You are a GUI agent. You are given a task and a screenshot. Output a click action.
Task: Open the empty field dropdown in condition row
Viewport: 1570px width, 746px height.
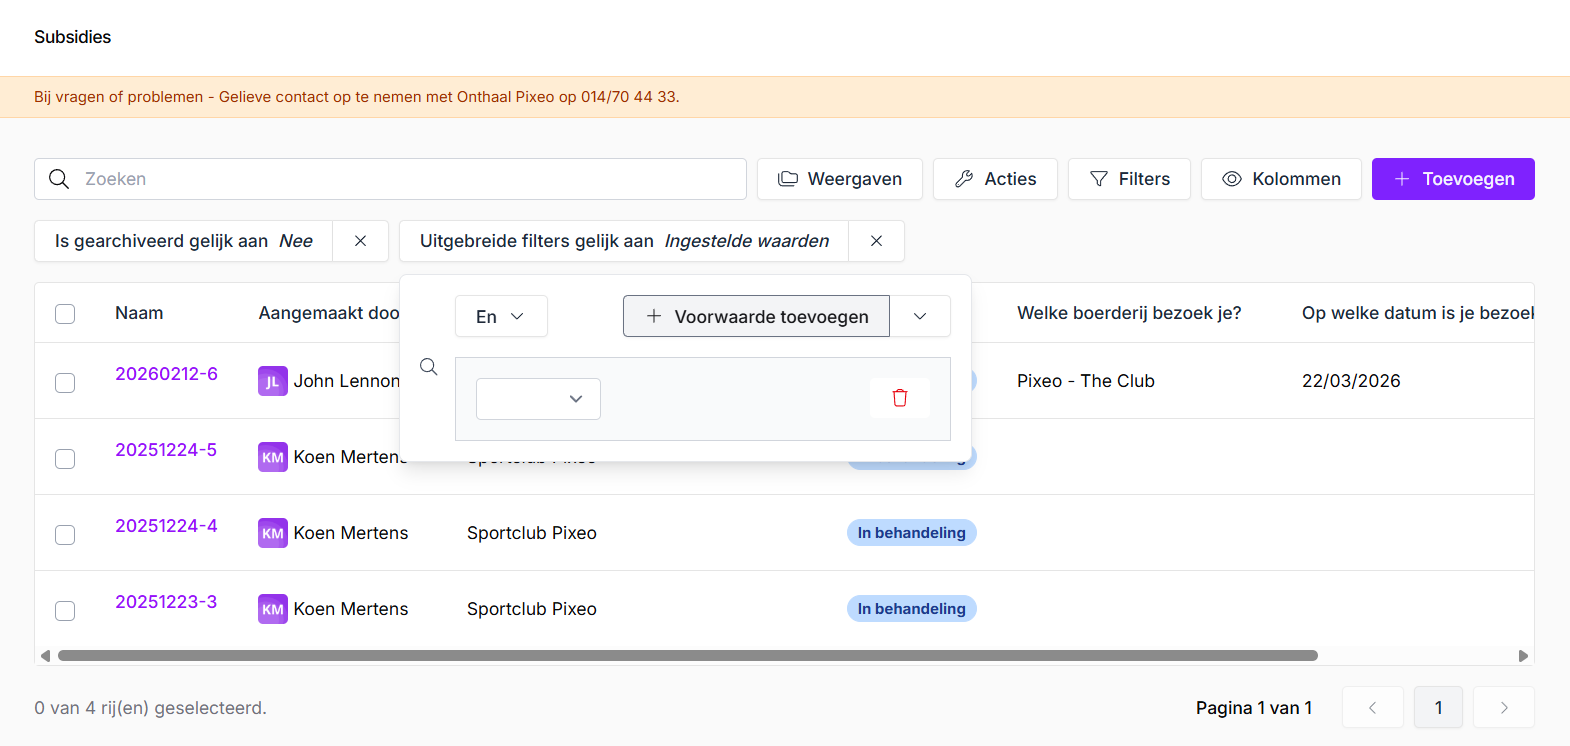pos(538,399)
